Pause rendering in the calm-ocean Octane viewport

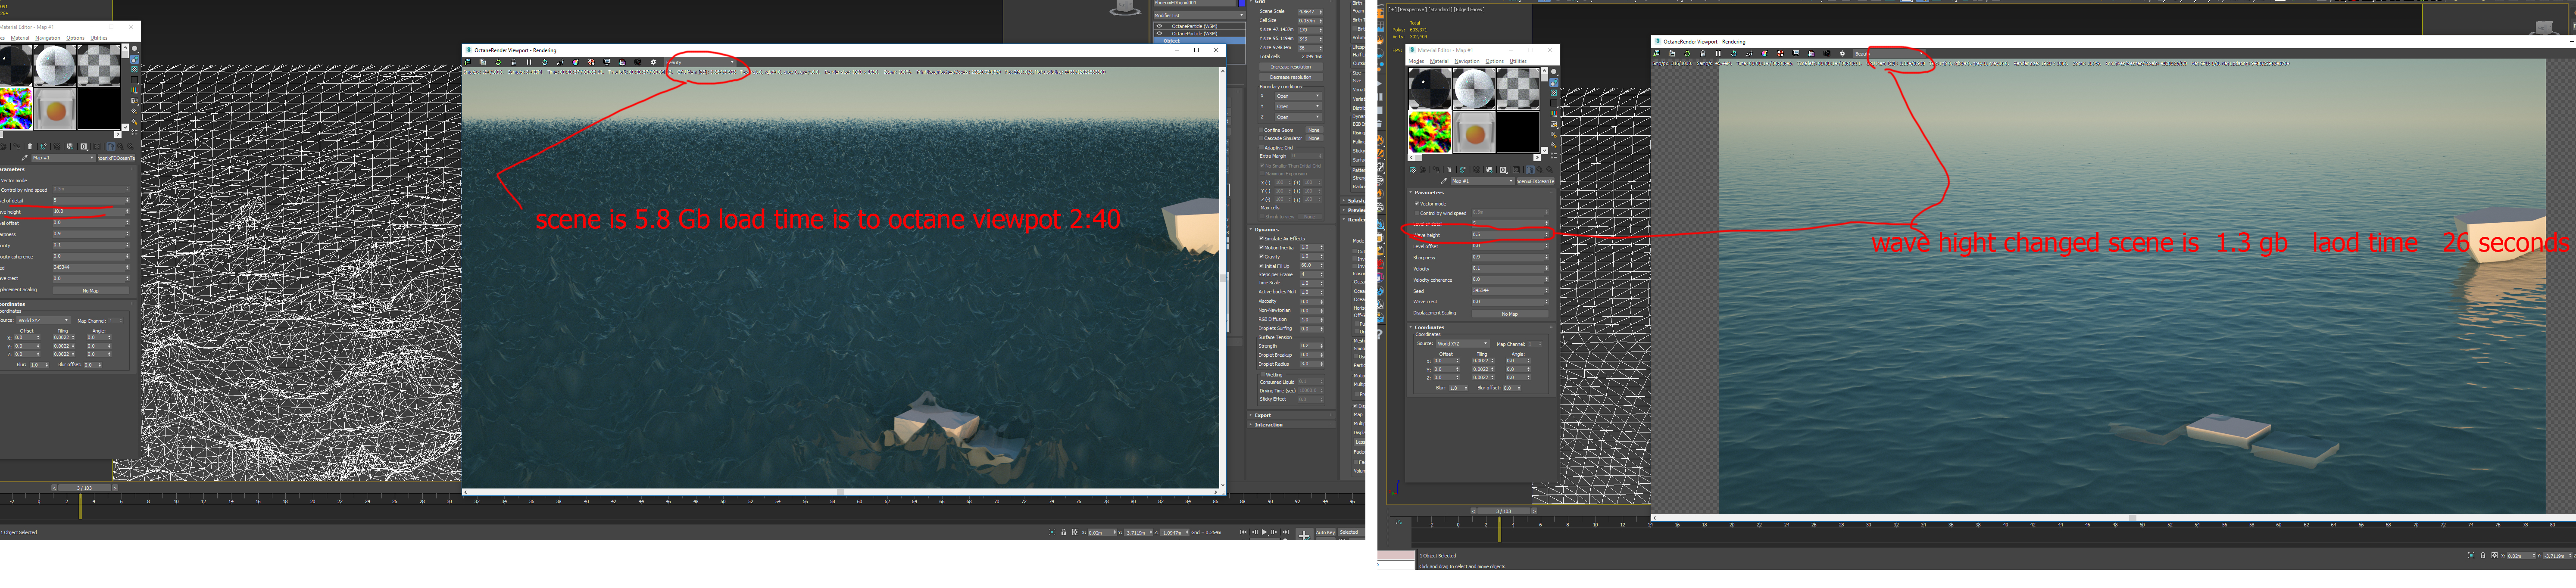[1718, 54]
